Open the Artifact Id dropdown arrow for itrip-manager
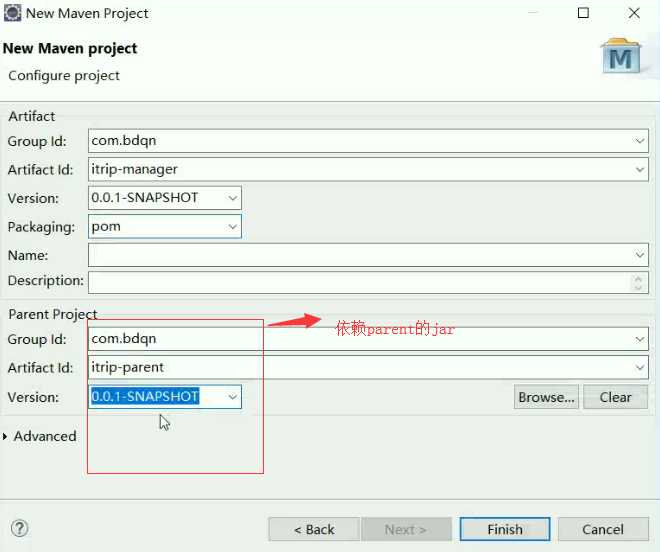The image size is (660, 552). pyautogui.click(x=639, y=170)
